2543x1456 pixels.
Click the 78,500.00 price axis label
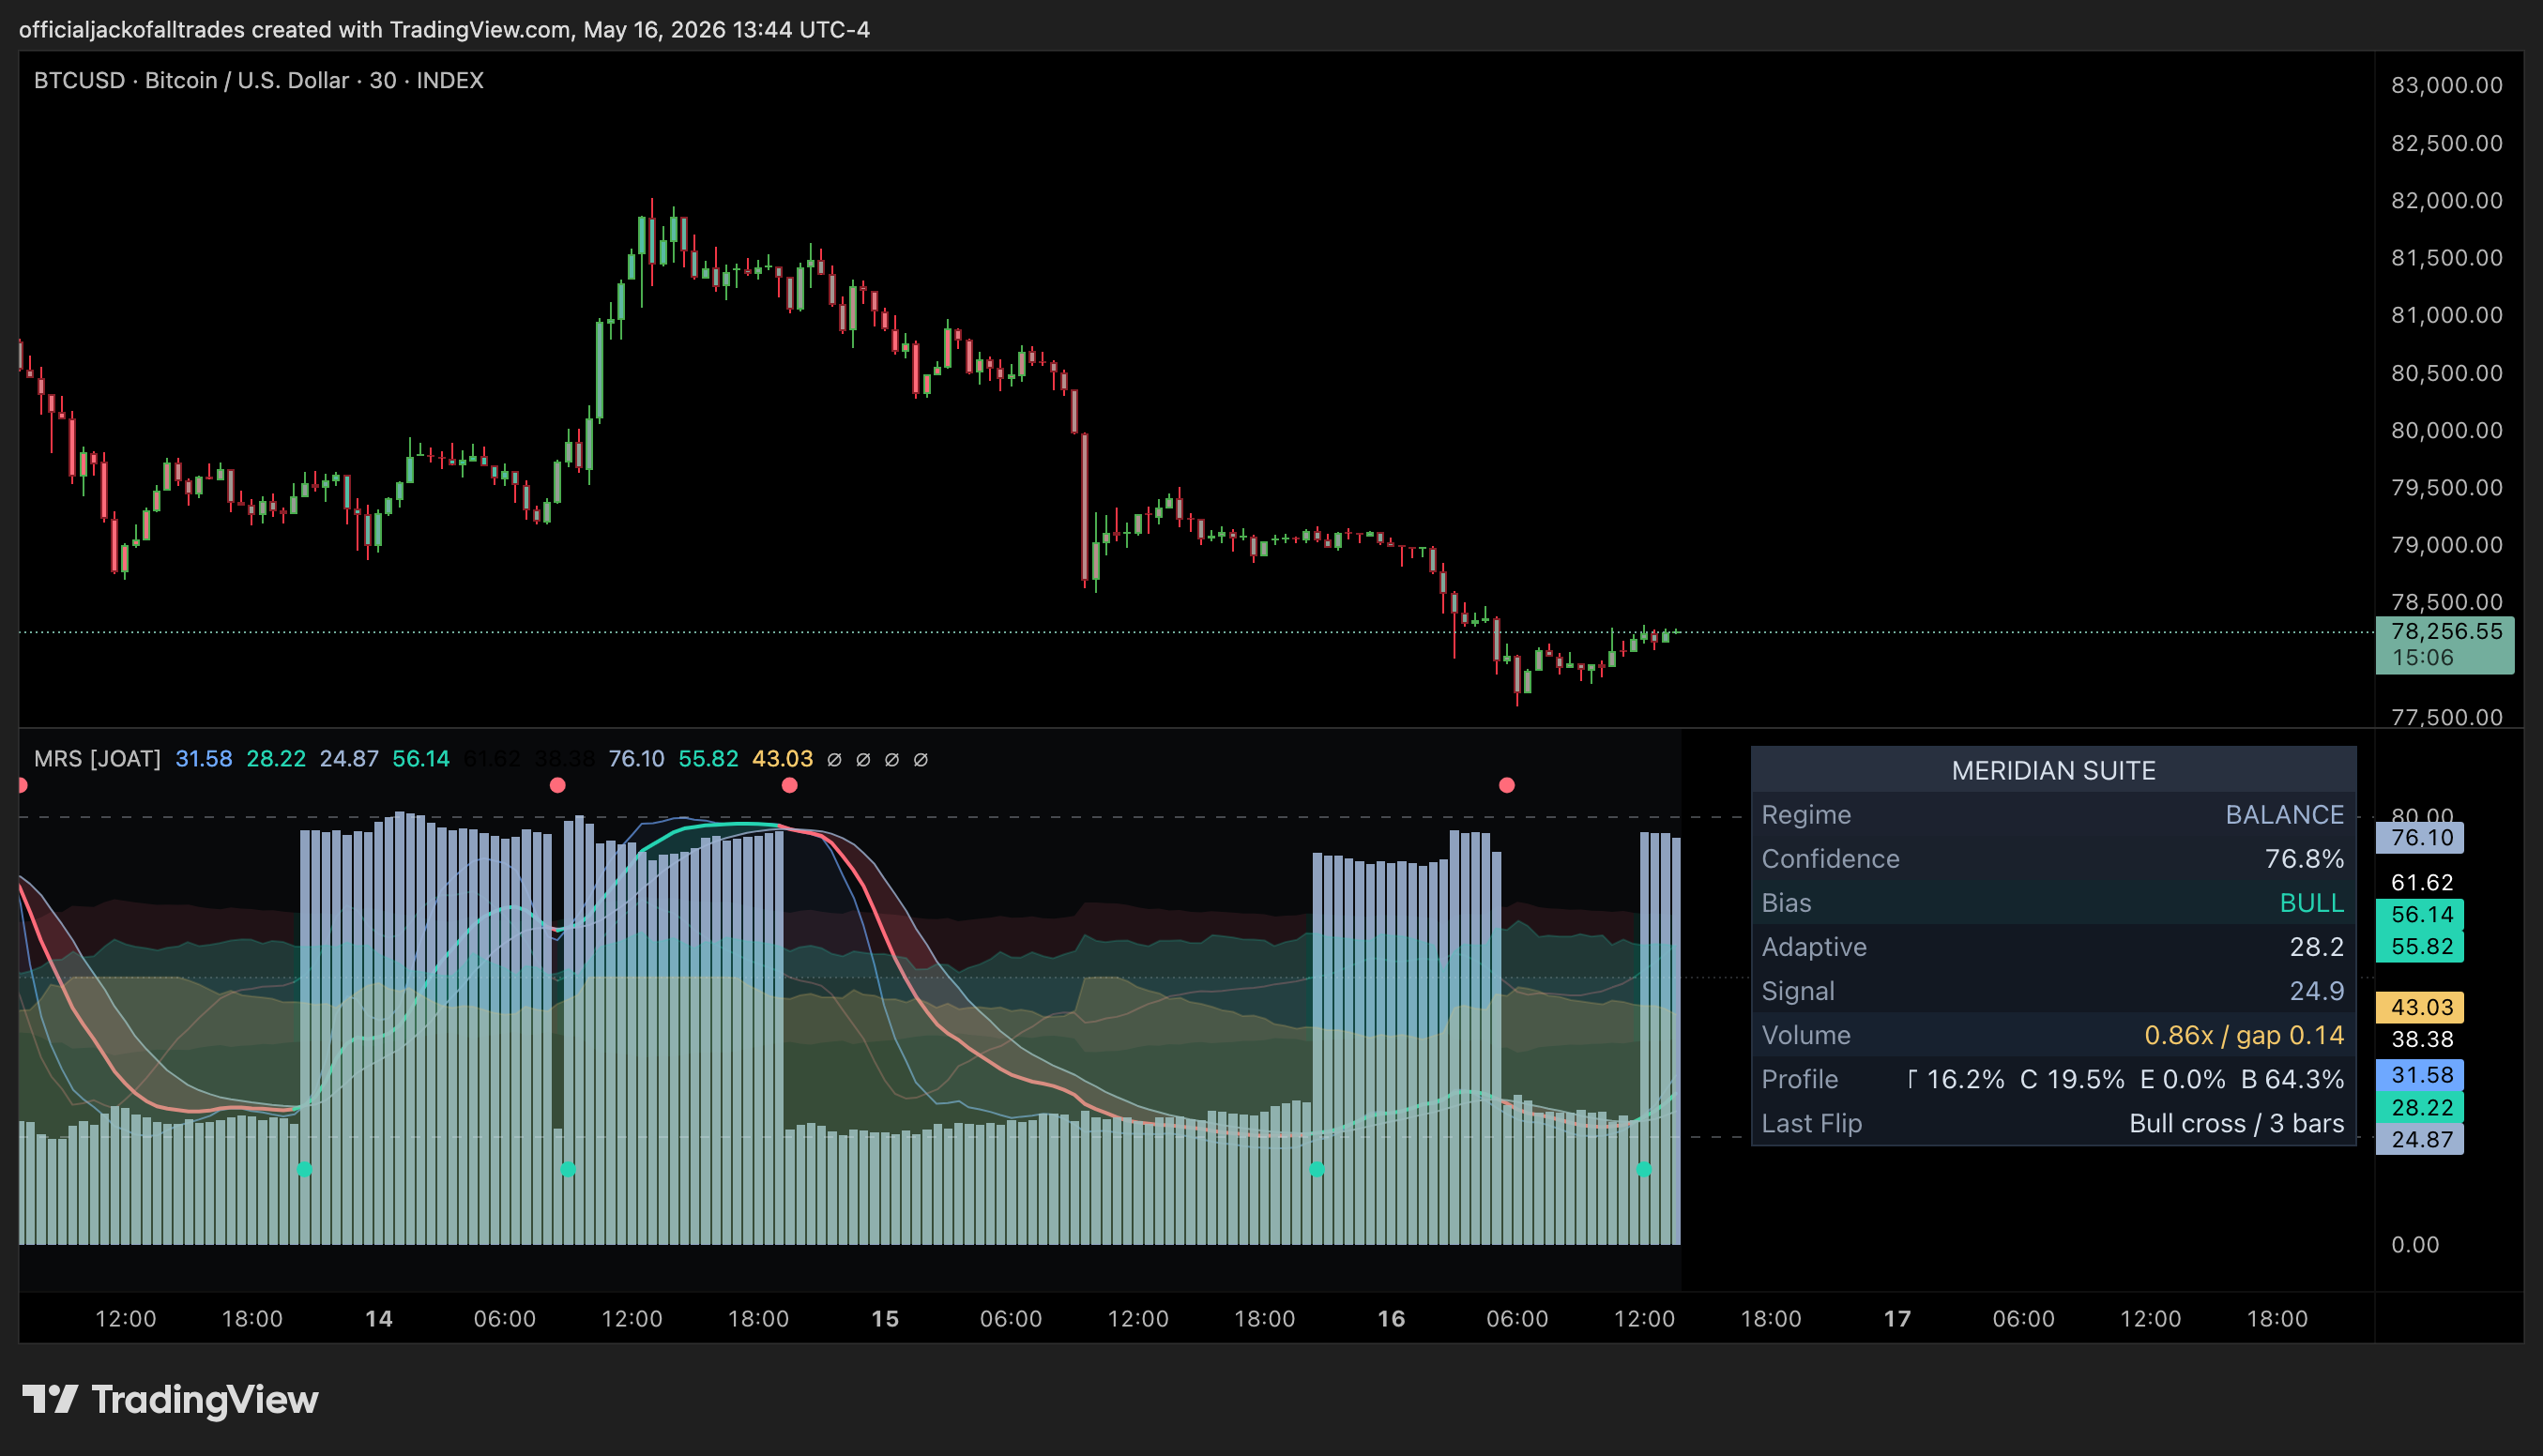point(2446,602)
